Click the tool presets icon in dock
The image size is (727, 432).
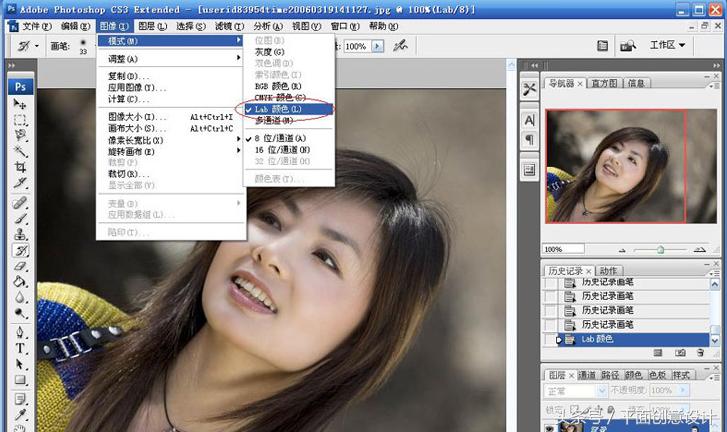click(x=529, y=90)
